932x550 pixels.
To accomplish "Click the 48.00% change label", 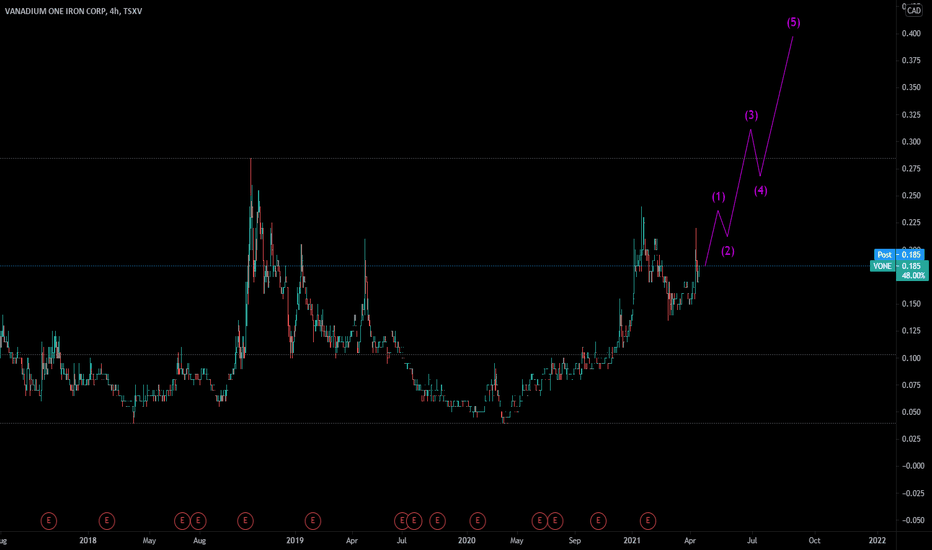I will click(912, 276).
